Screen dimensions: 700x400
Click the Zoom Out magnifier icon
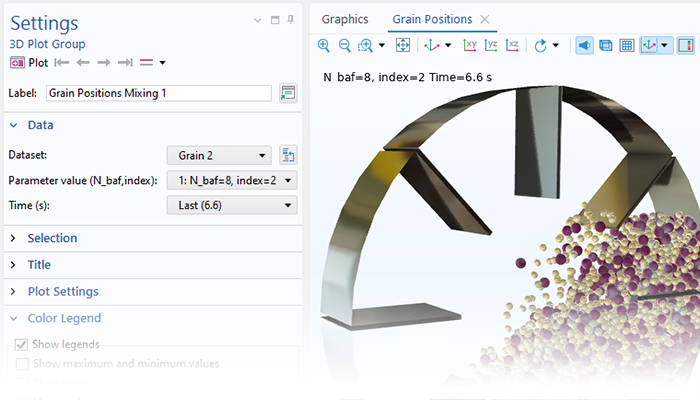pyautogui.click(x=344, y=45)
